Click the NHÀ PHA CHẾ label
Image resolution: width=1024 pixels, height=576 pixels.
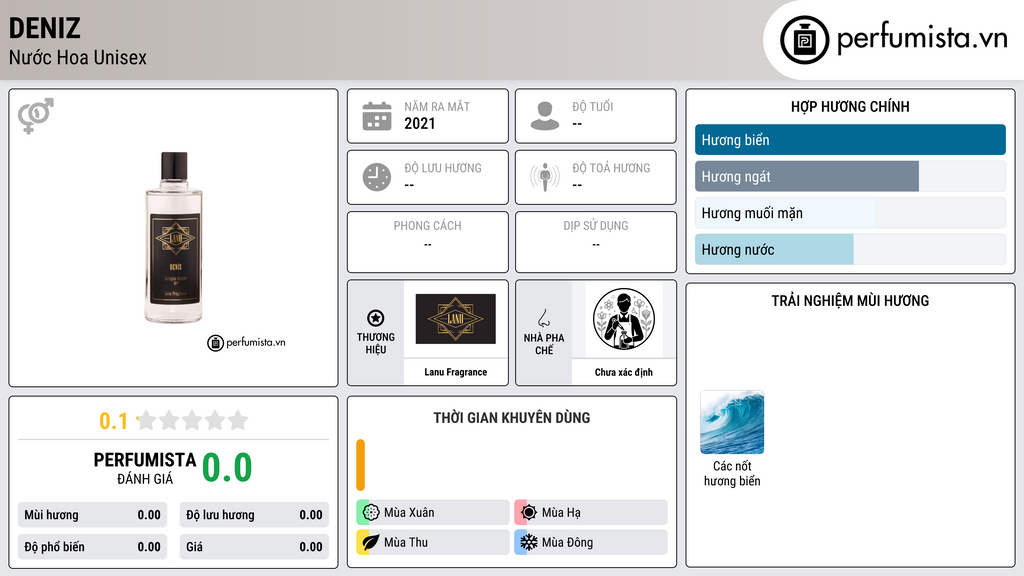pyautogui.click(x=543, y=344)
